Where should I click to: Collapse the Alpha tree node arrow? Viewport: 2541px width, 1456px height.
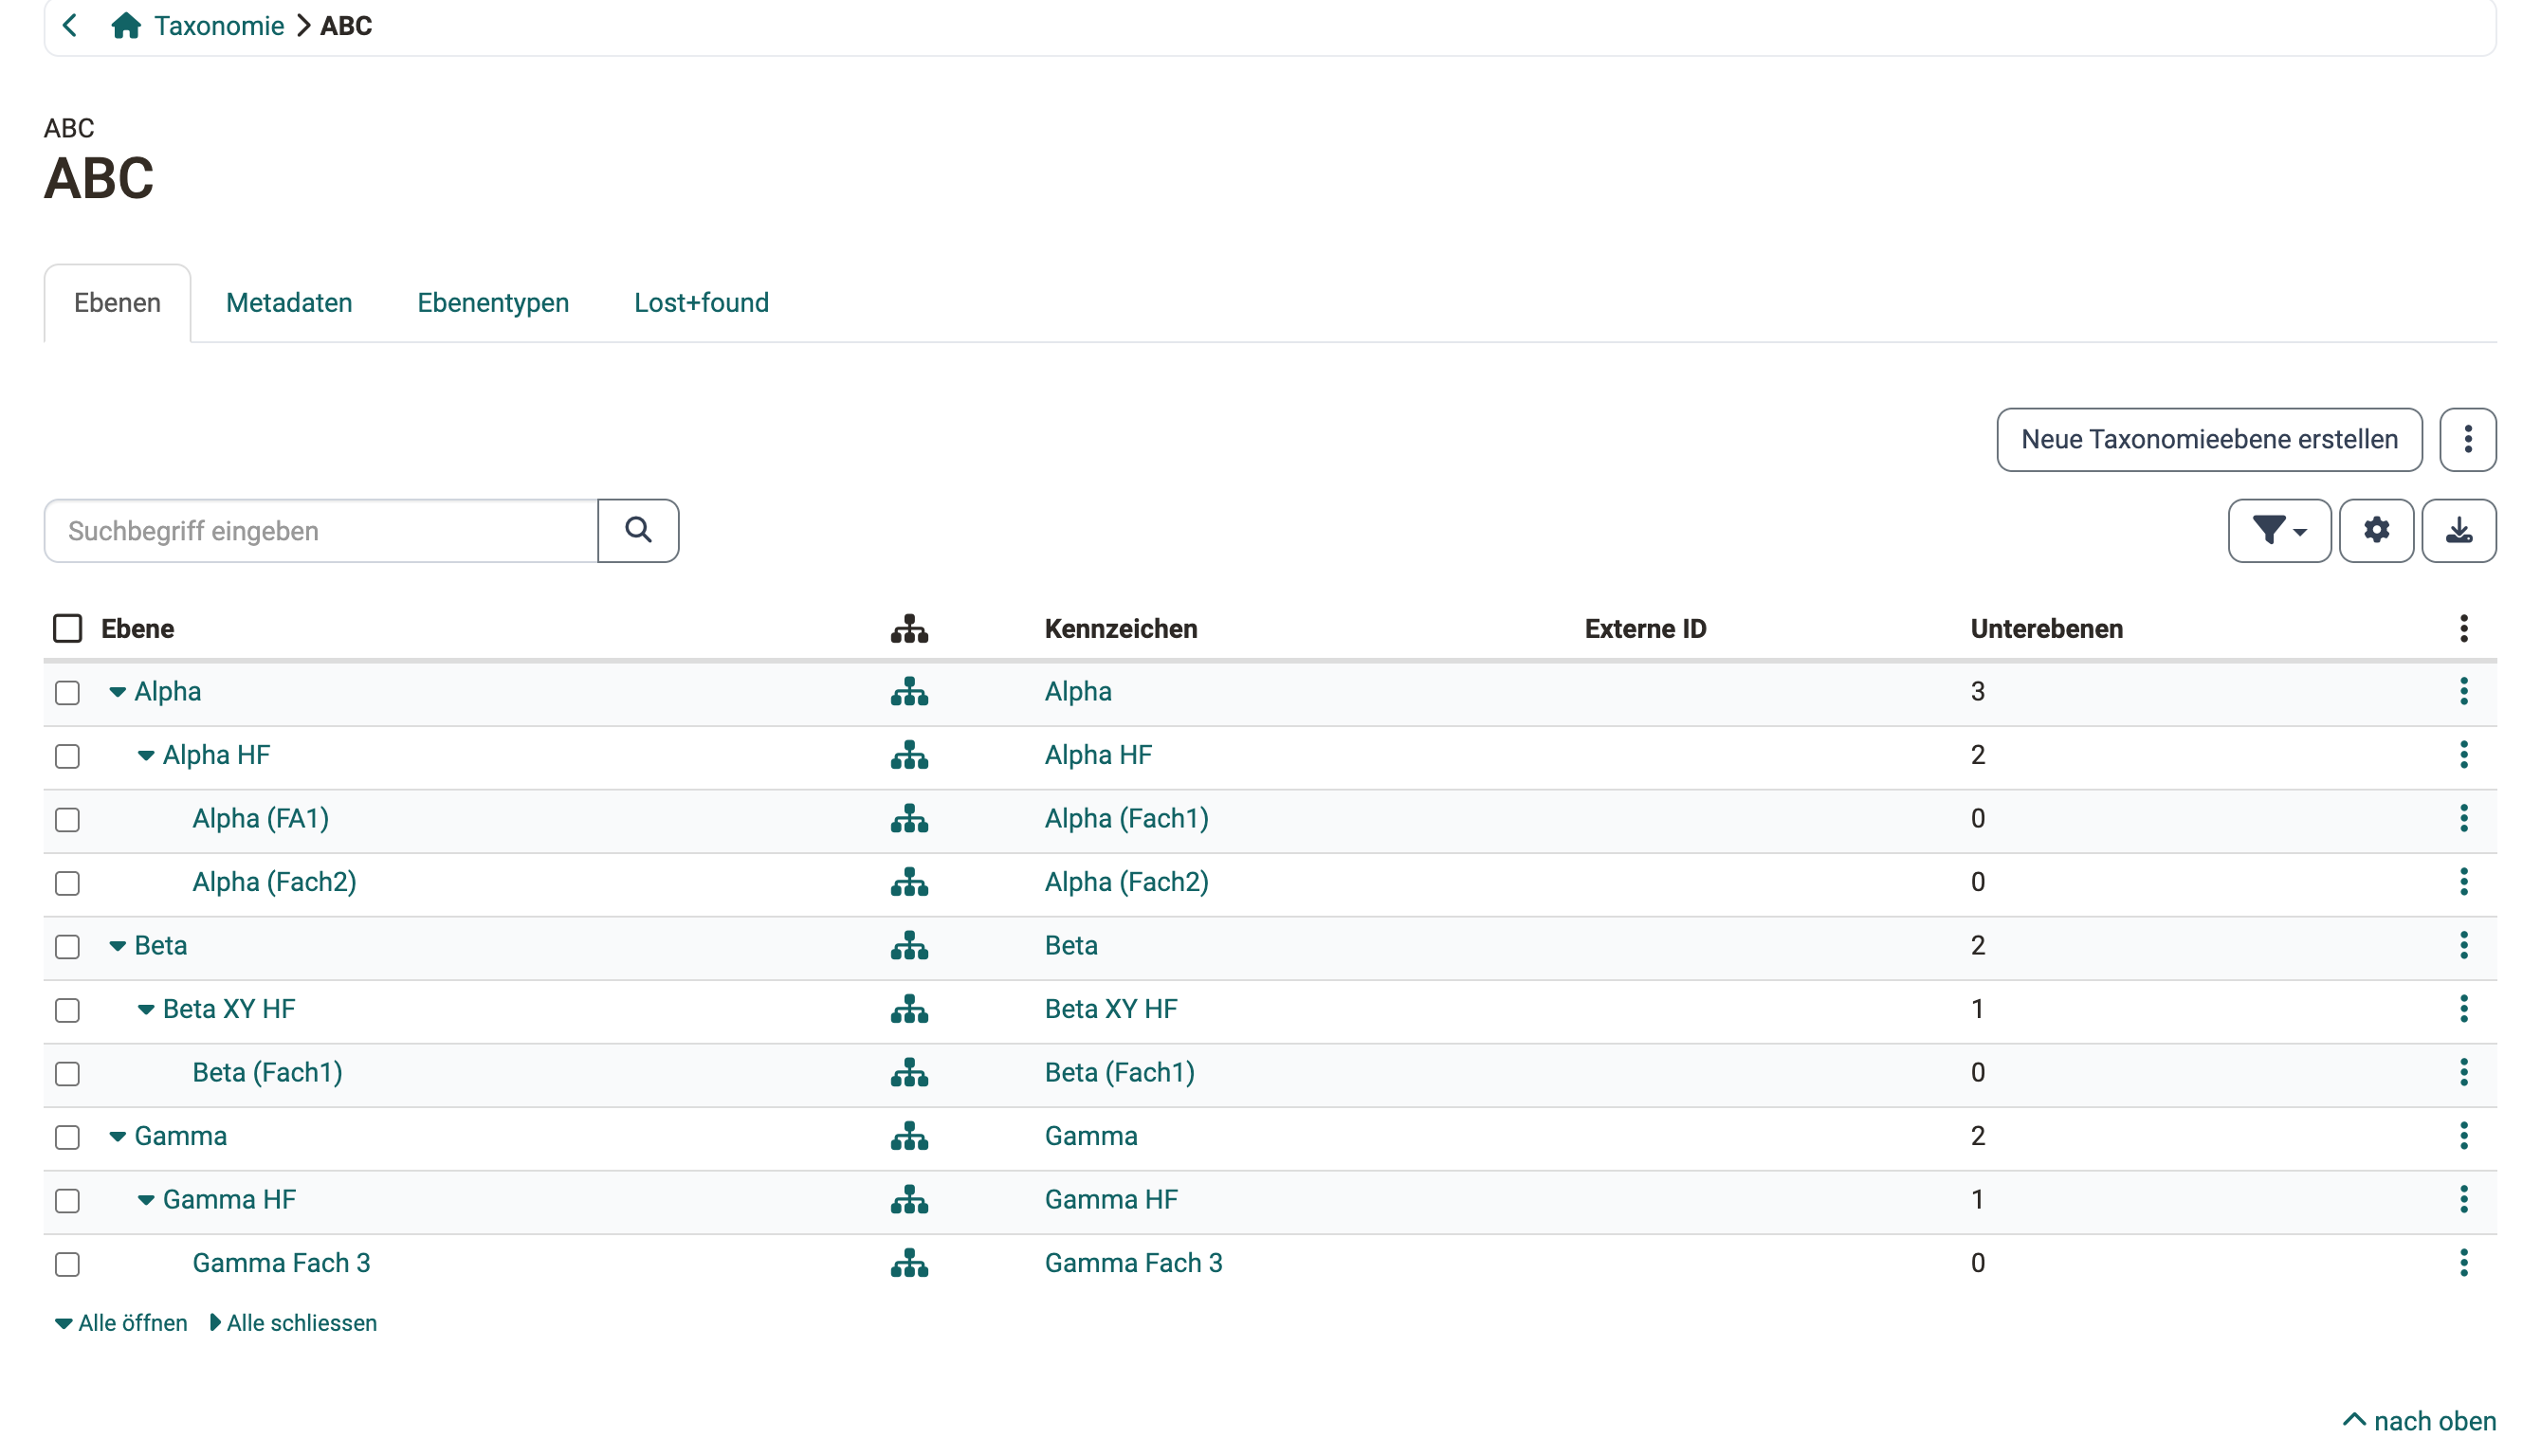pyautogui.click(x=117, y=692)
